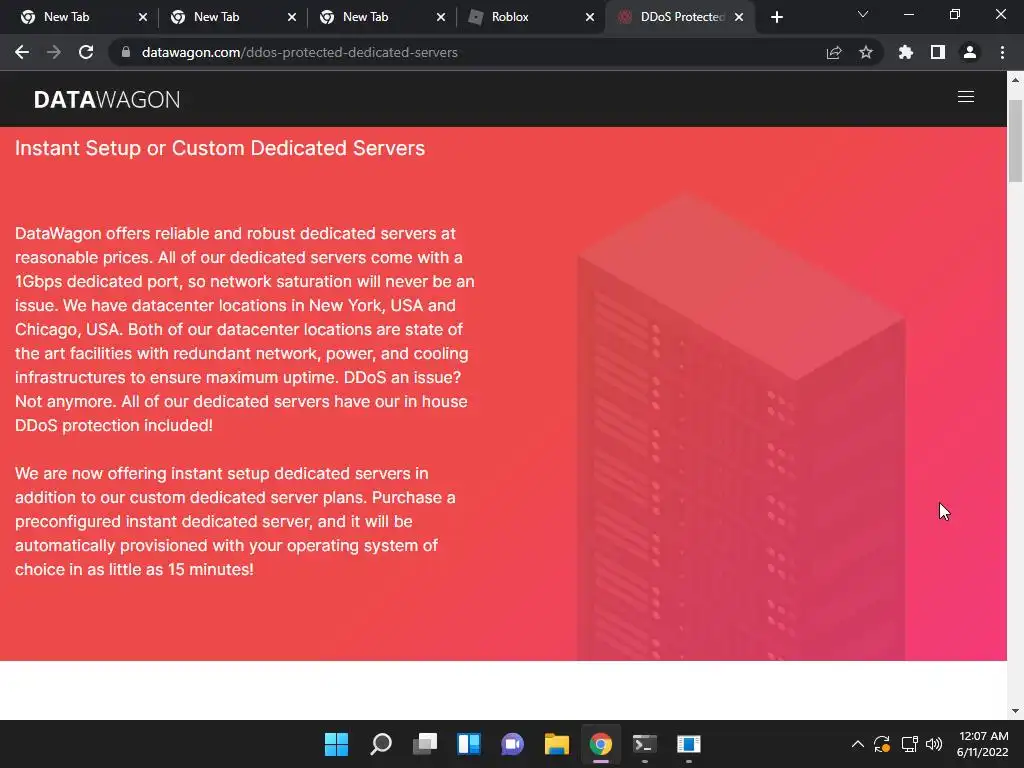Click the share page icon
1024x768 pixels.
[x=834, y=52]
